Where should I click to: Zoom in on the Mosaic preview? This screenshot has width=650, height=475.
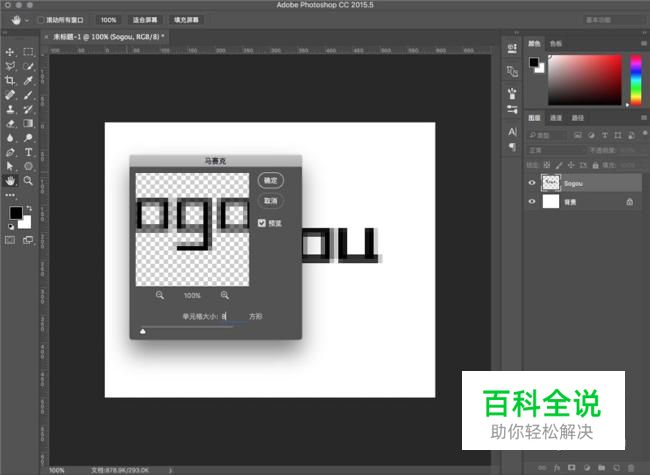click(x=225, y=295)
